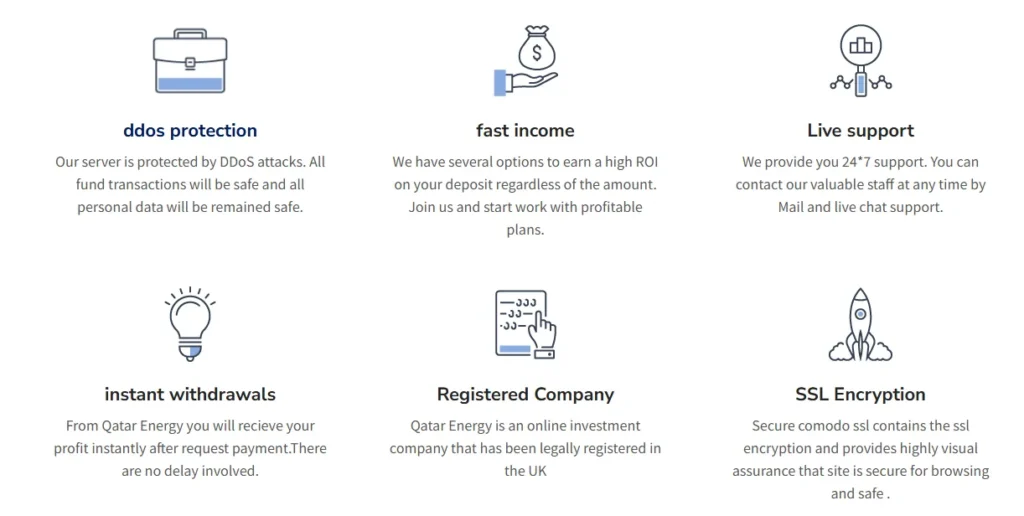
Task: Click the comodo ssl description paragraph
Action: click(x=860, y=459)
